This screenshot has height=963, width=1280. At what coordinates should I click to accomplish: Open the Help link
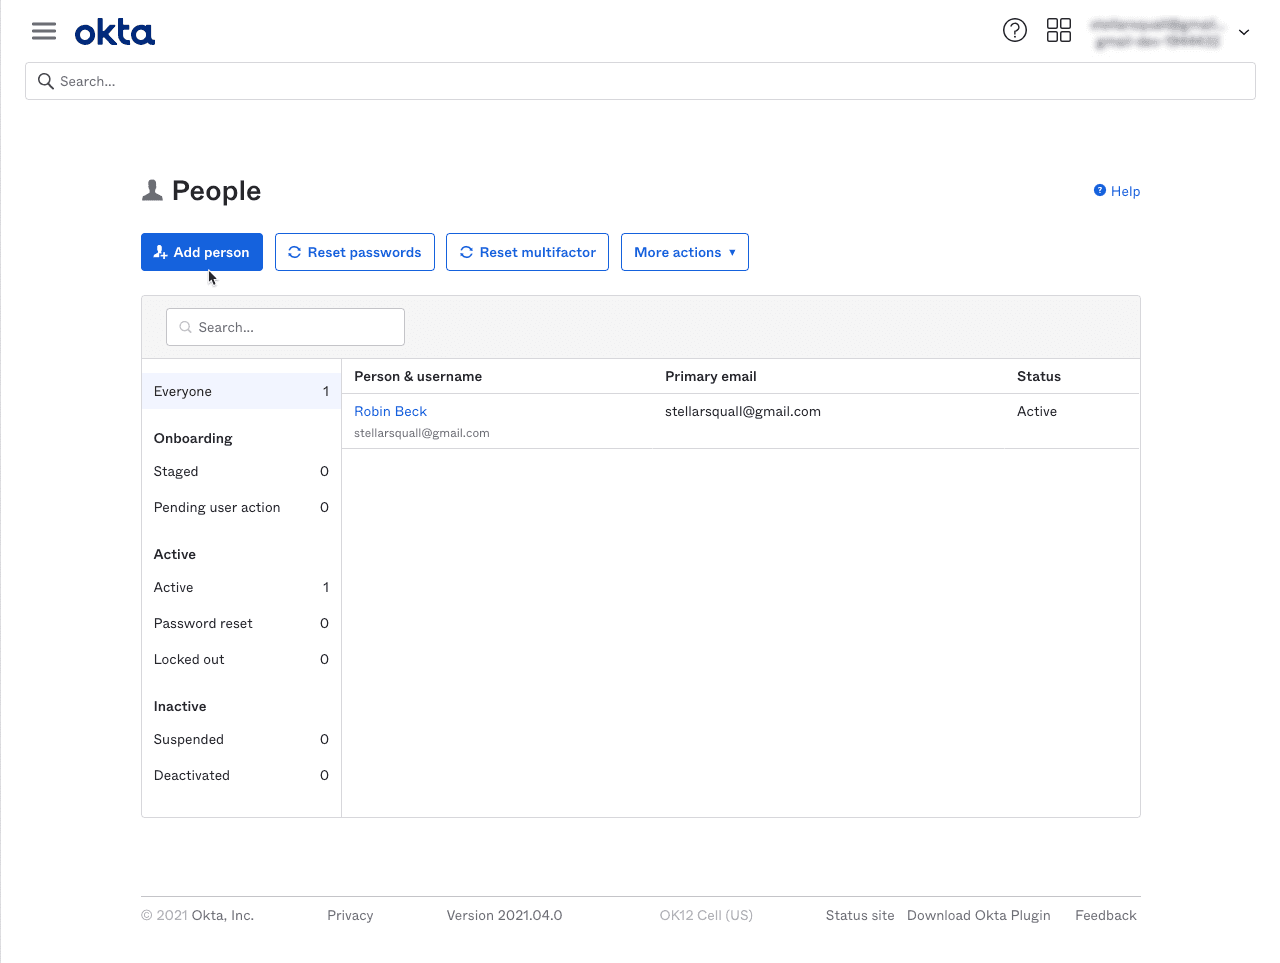click(x=1117, y=191)
